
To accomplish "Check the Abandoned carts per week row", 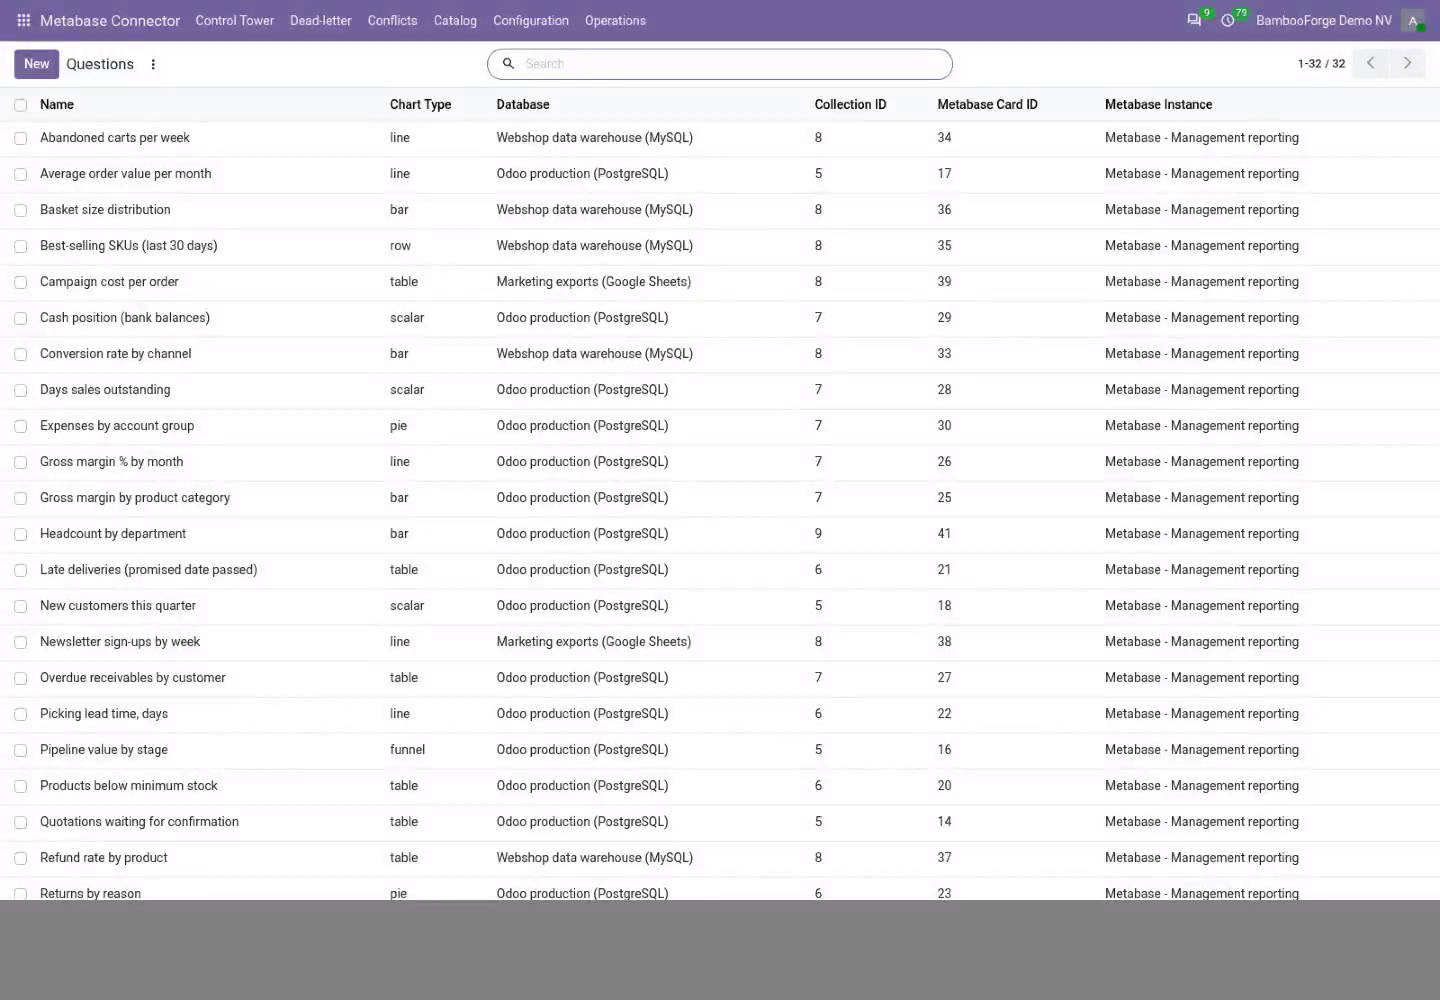I will [x=20, y=138].
